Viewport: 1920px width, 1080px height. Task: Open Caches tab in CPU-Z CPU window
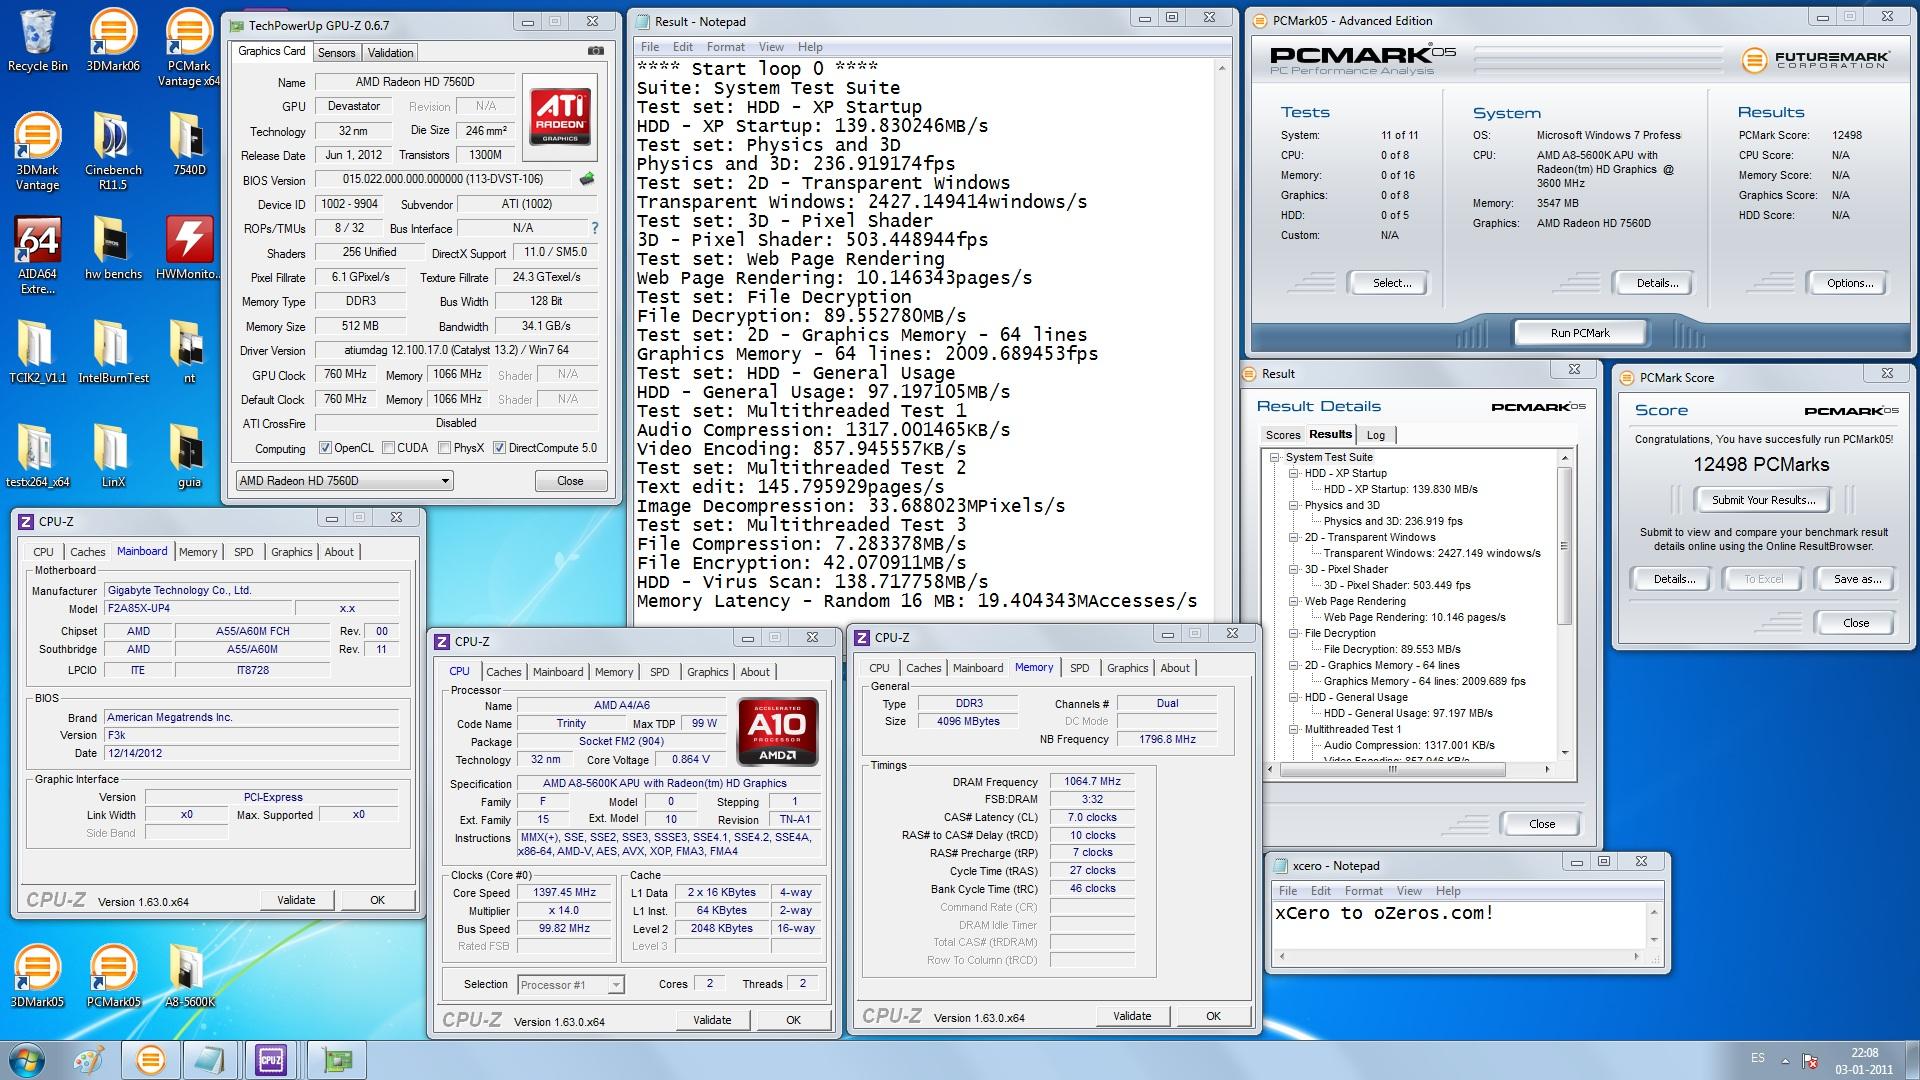503,672
